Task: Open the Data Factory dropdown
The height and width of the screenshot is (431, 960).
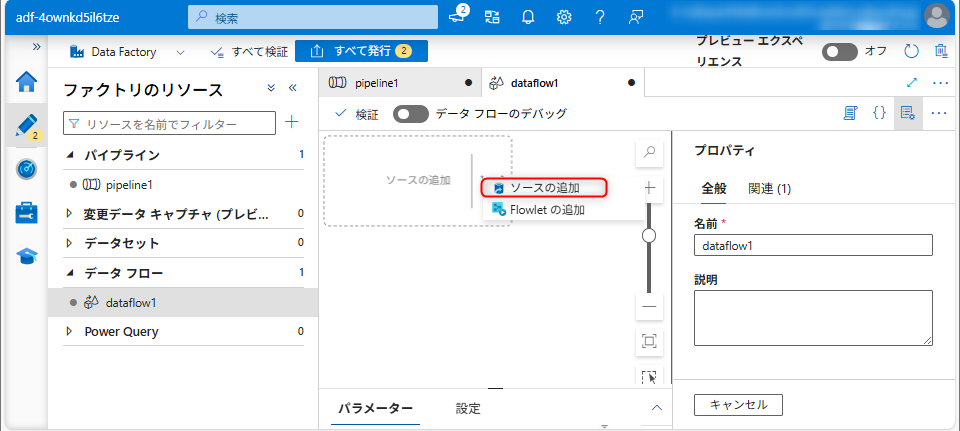Action: click(180, 51)
